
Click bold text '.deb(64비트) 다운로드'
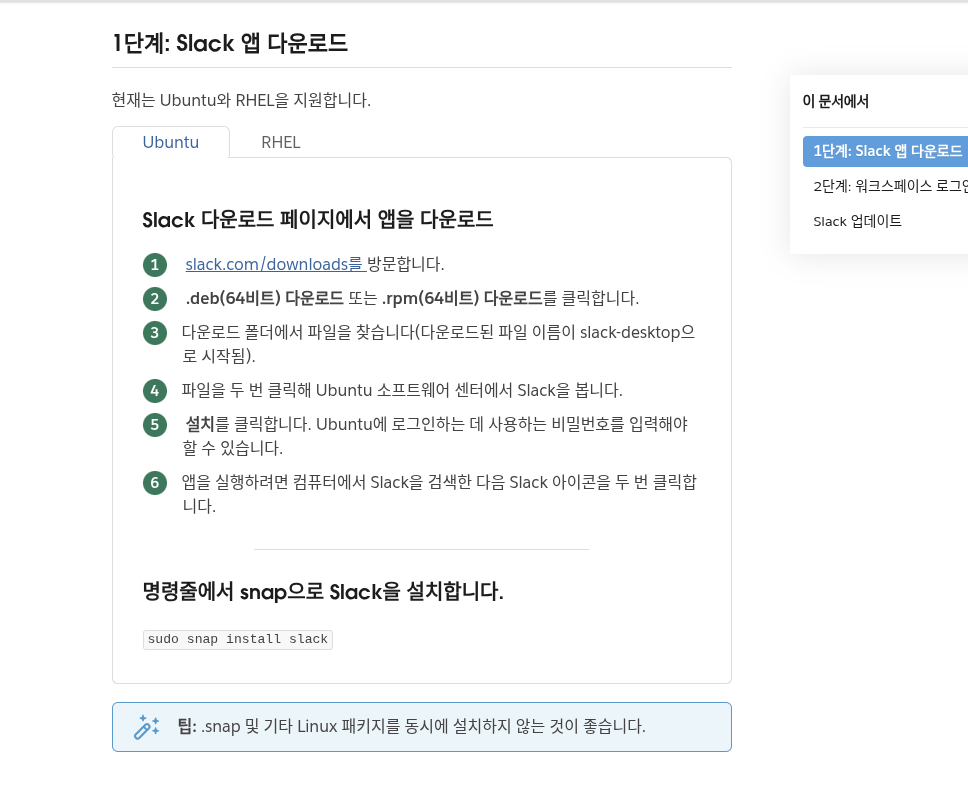(x=264, y=298)
